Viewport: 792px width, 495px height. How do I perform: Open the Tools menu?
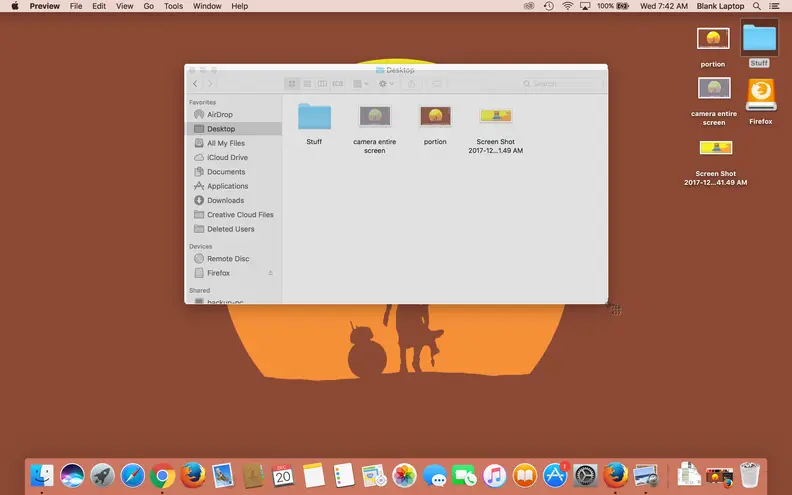click(x=173, y=6)
